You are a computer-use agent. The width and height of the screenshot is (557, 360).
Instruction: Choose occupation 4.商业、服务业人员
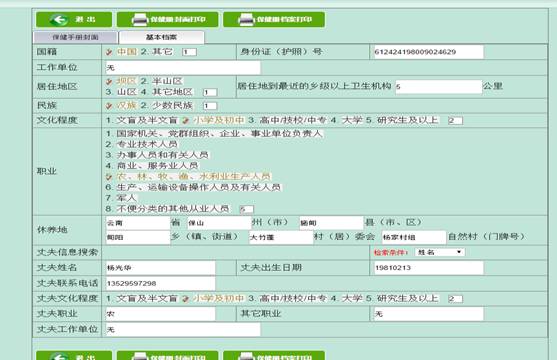click(152, 166)
